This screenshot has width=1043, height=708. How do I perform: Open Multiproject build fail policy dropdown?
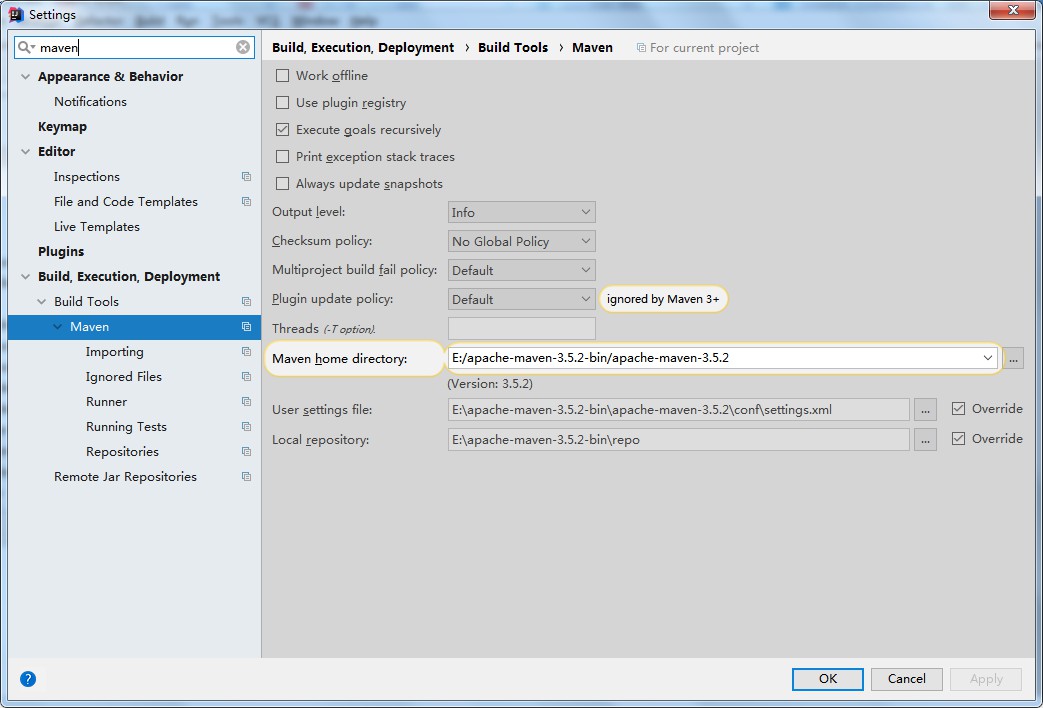coord(522,270)
